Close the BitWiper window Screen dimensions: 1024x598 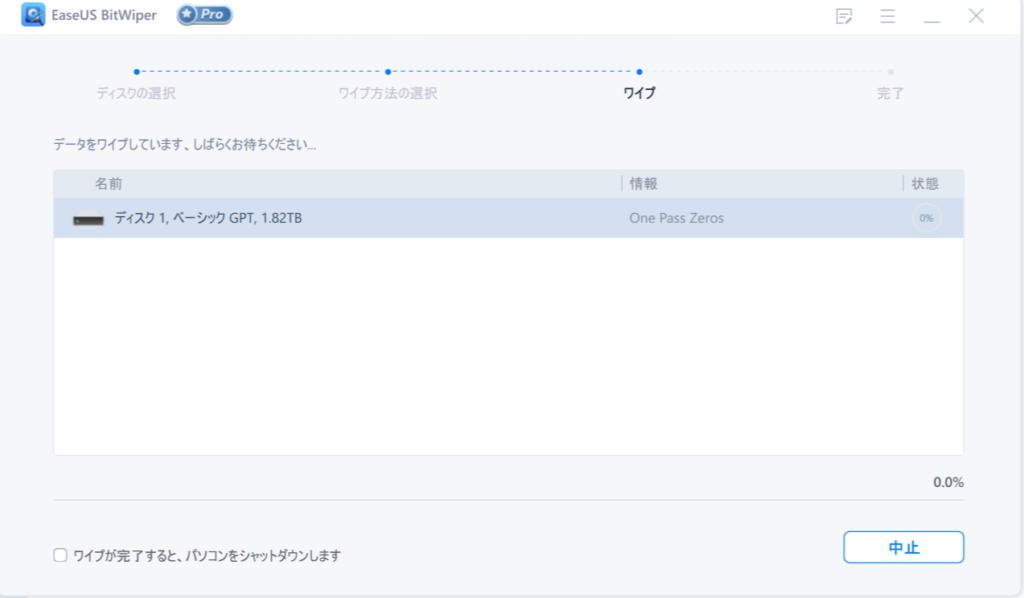pyautogui.click(x=977, y=16)
